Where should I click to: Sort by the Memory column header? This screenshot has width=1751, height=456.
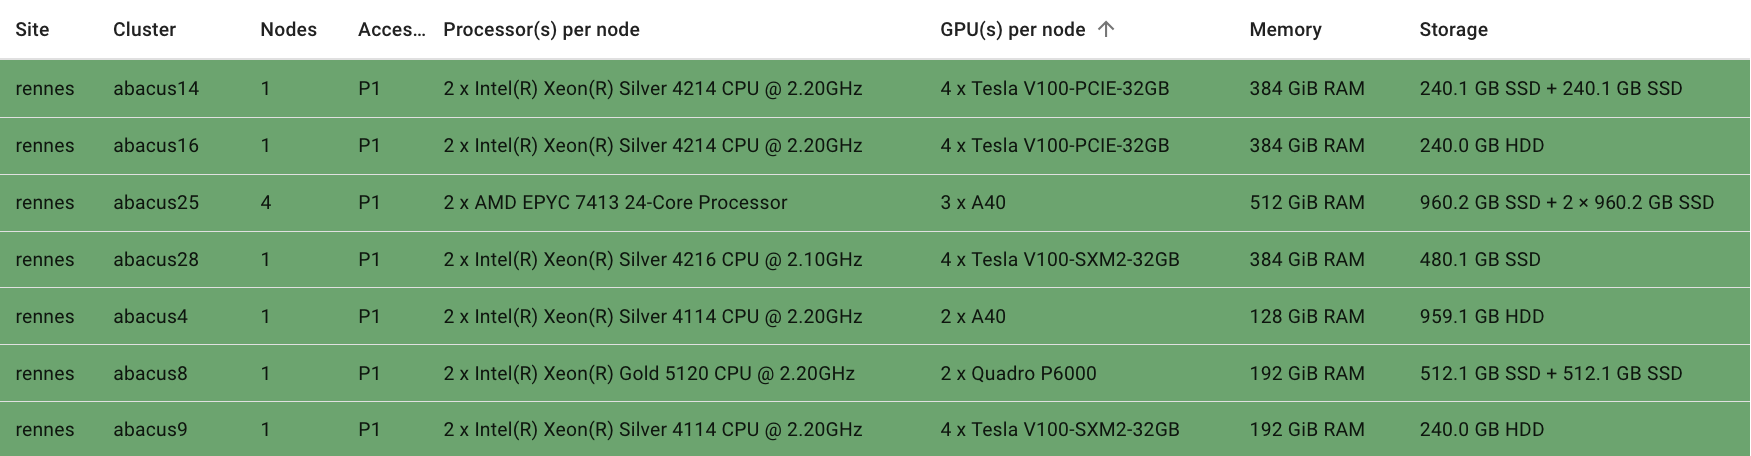pos(1285,30)
